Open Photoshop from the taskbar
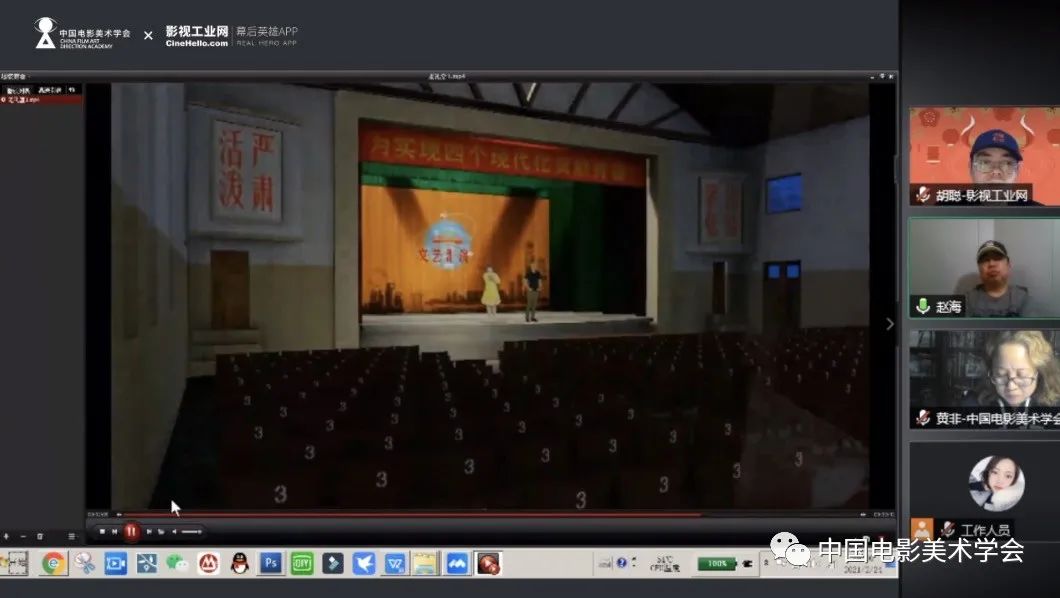1060x598 pixels. click(x=270, y=563)
